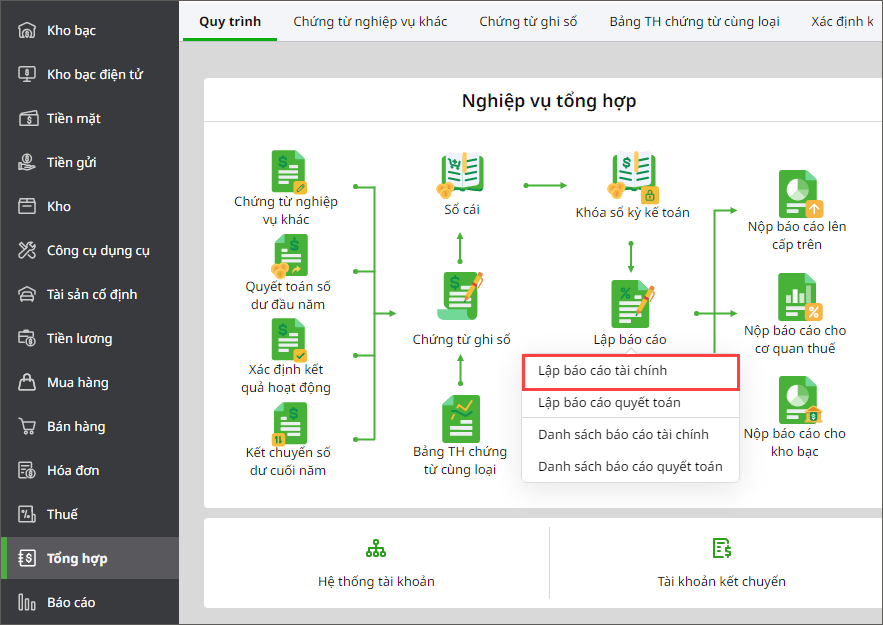The width and height of the screenshot is (883, 625).
Task: Click the Tiền gửi deposit icon
Action: 26,162
